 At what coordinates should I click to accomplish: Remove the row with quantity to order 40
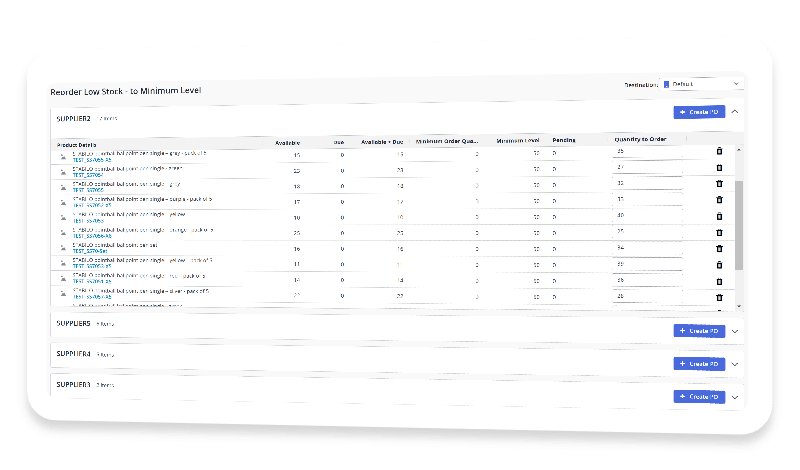coord(718,216)
